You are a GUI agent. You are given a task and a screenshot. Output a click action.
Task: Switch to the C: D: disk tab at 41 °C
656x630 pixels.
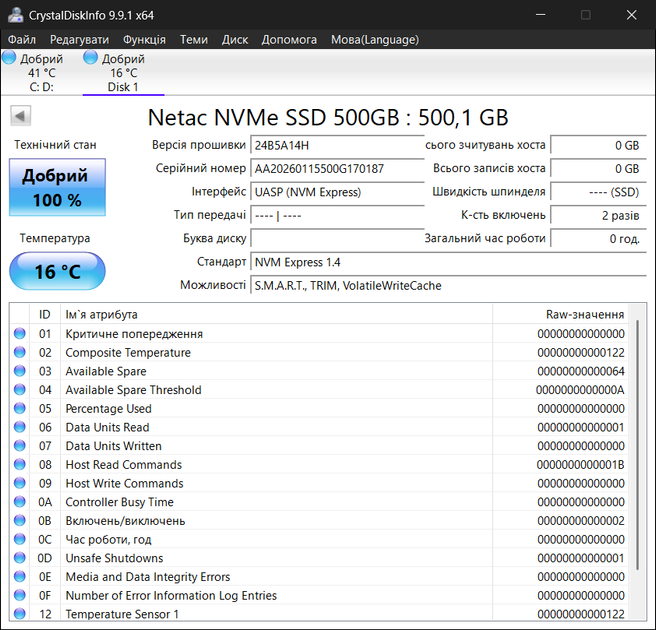pos(41,72)
